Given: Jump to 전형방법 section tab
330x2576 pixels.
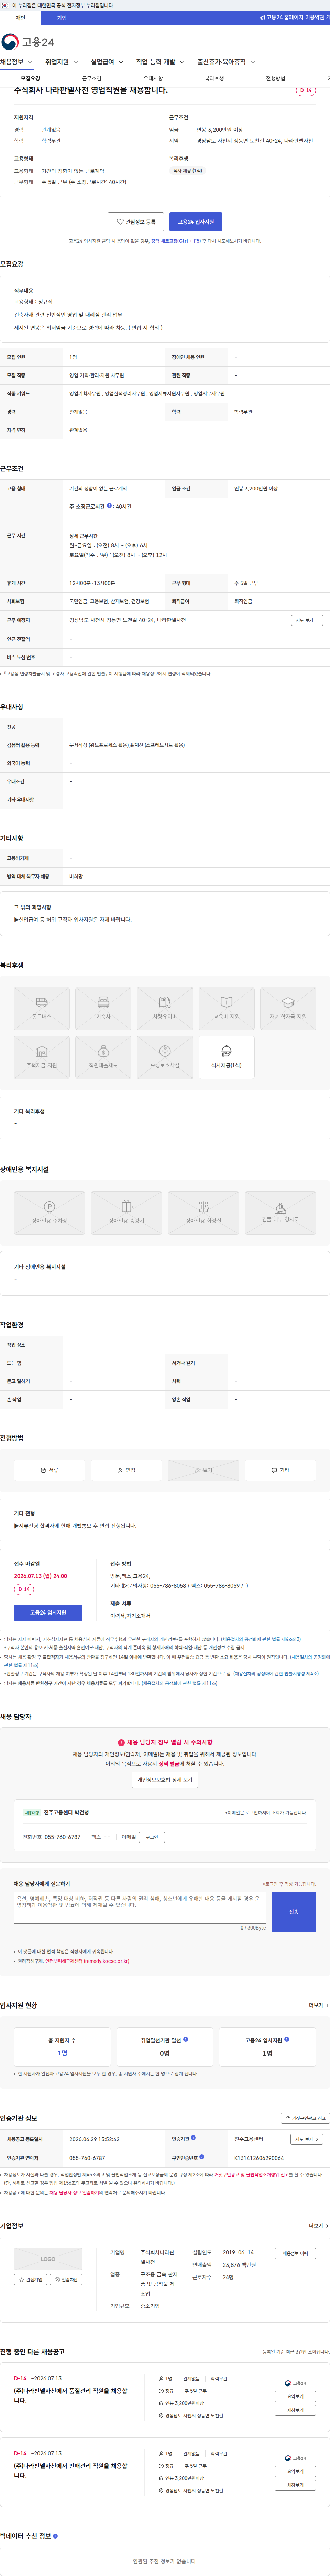Looking at the screenshot, I should [x=275, y=78].
